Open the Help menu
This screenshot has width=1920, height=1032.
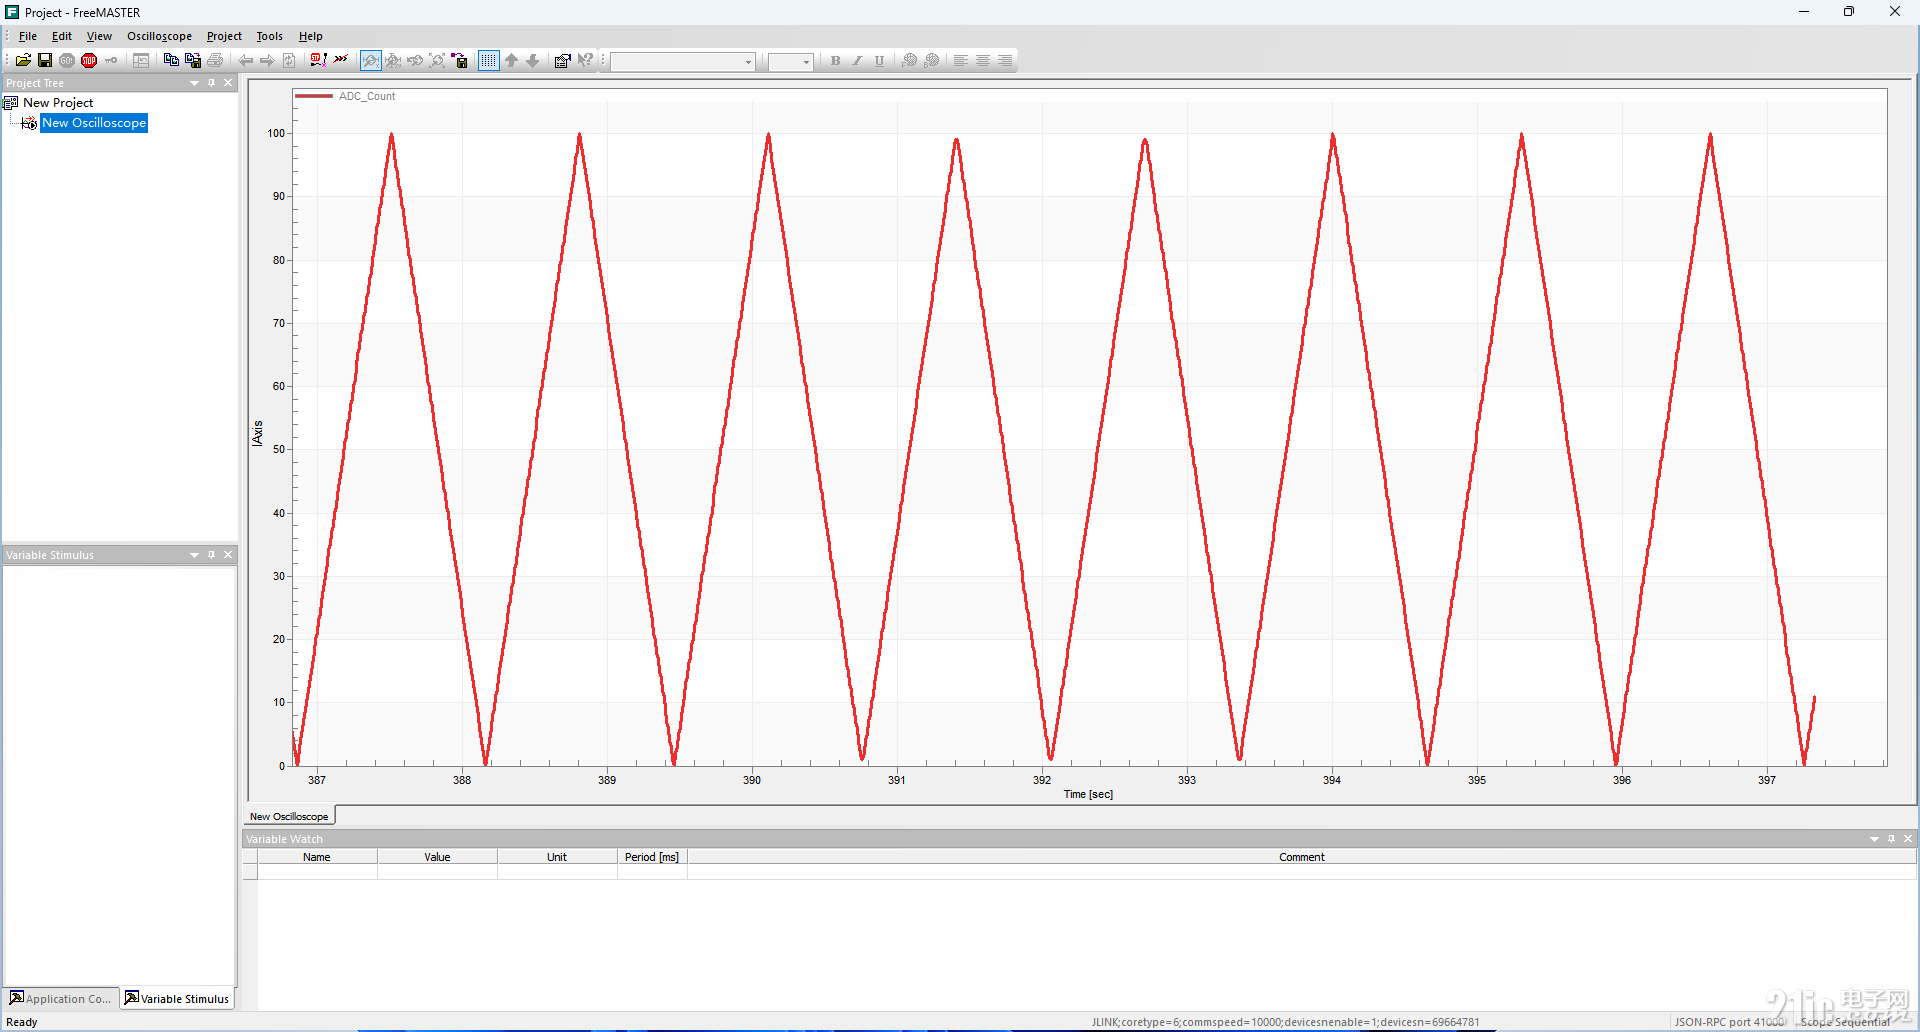pyautogui.click(x=311, y=36)
